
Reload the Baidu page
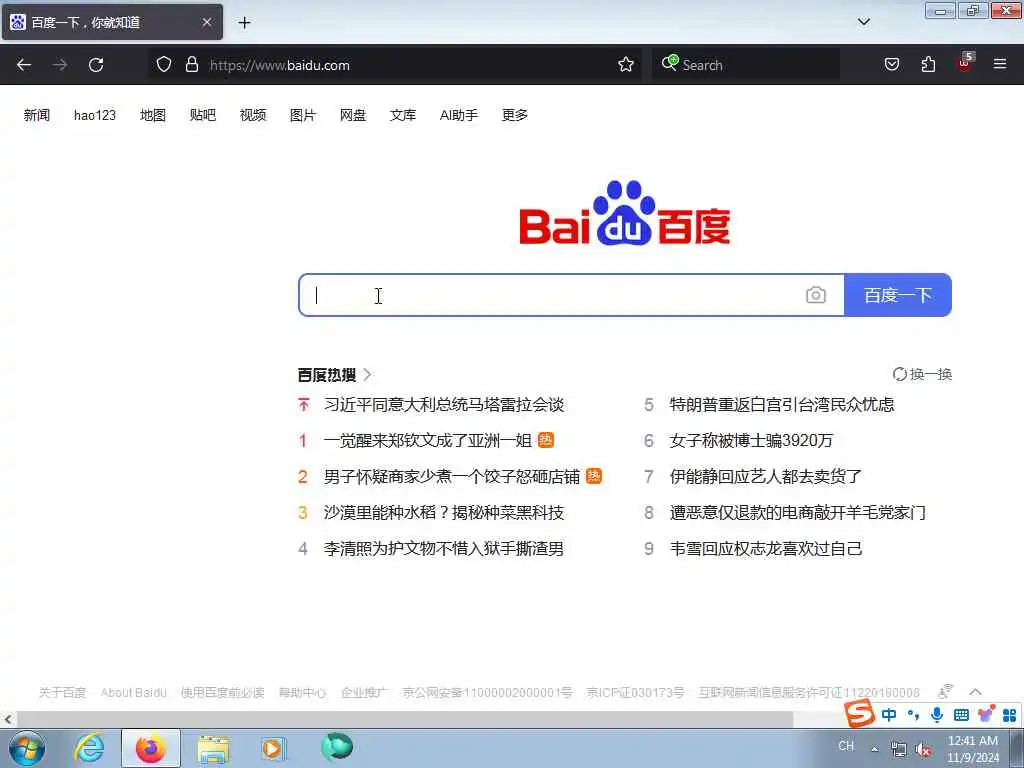pyautogui.click(x=96, y=65)
